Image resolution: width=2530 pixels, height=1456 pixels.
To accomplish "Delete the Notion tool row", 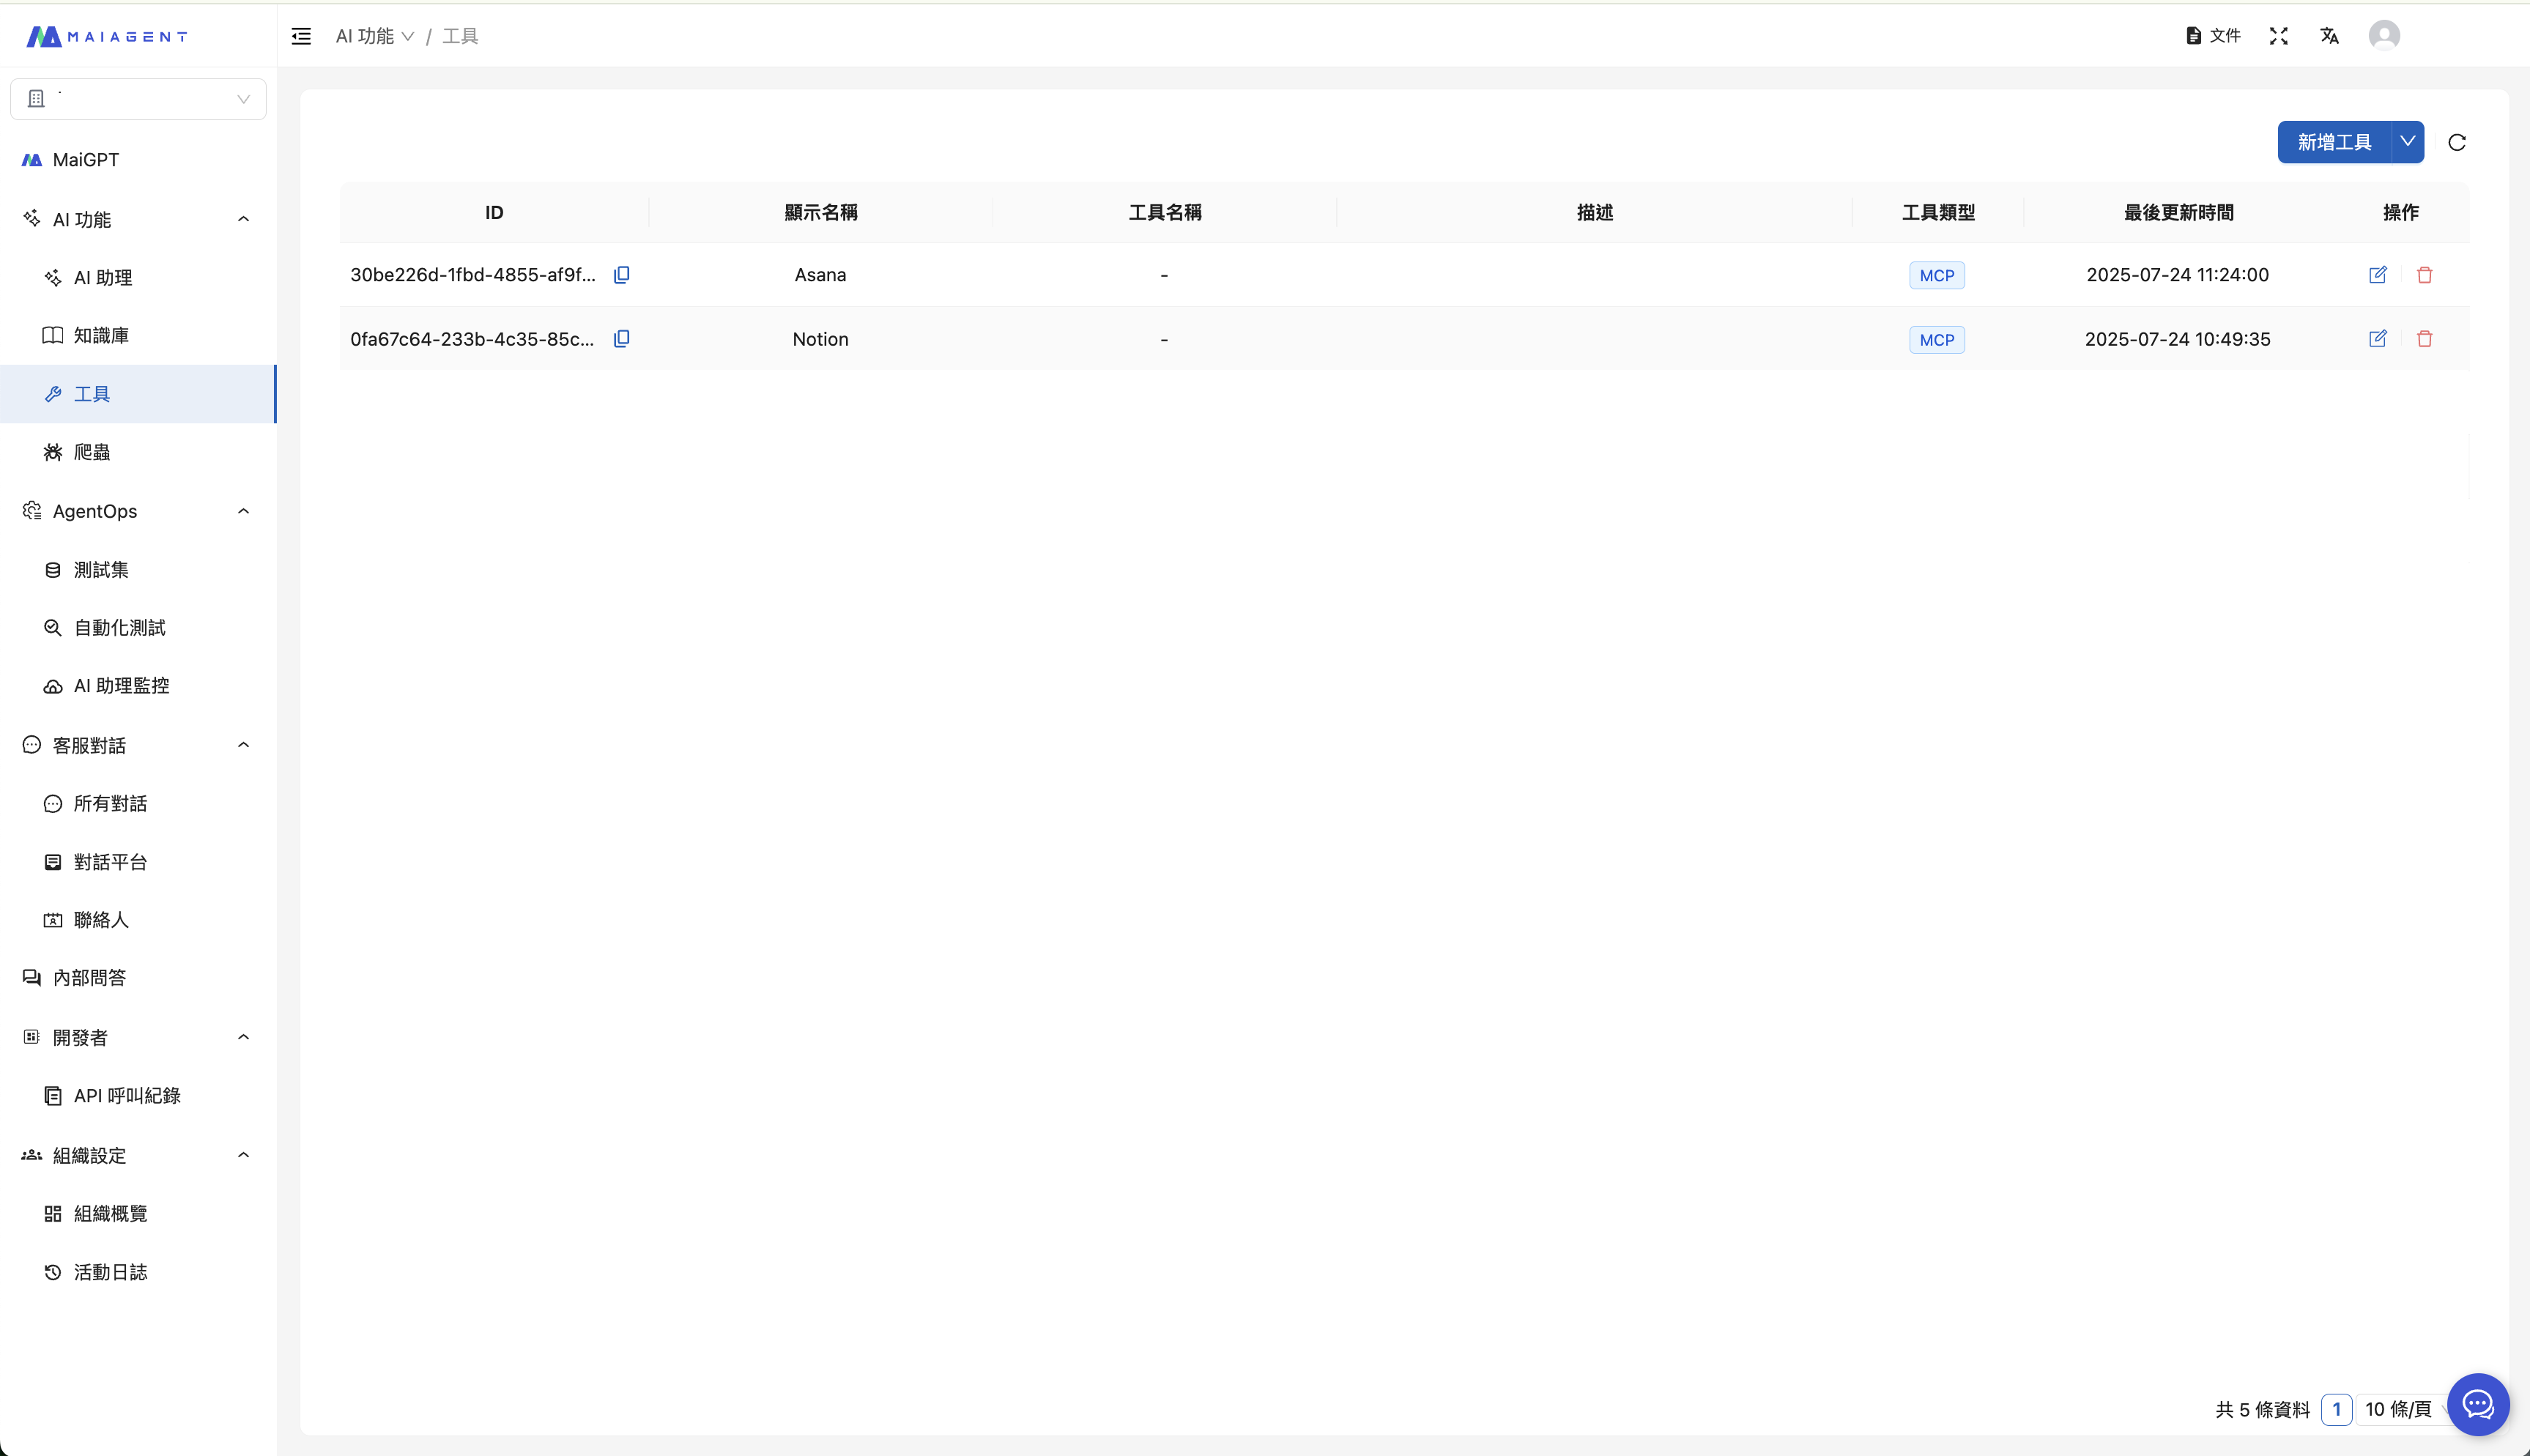I will 2424,339.
